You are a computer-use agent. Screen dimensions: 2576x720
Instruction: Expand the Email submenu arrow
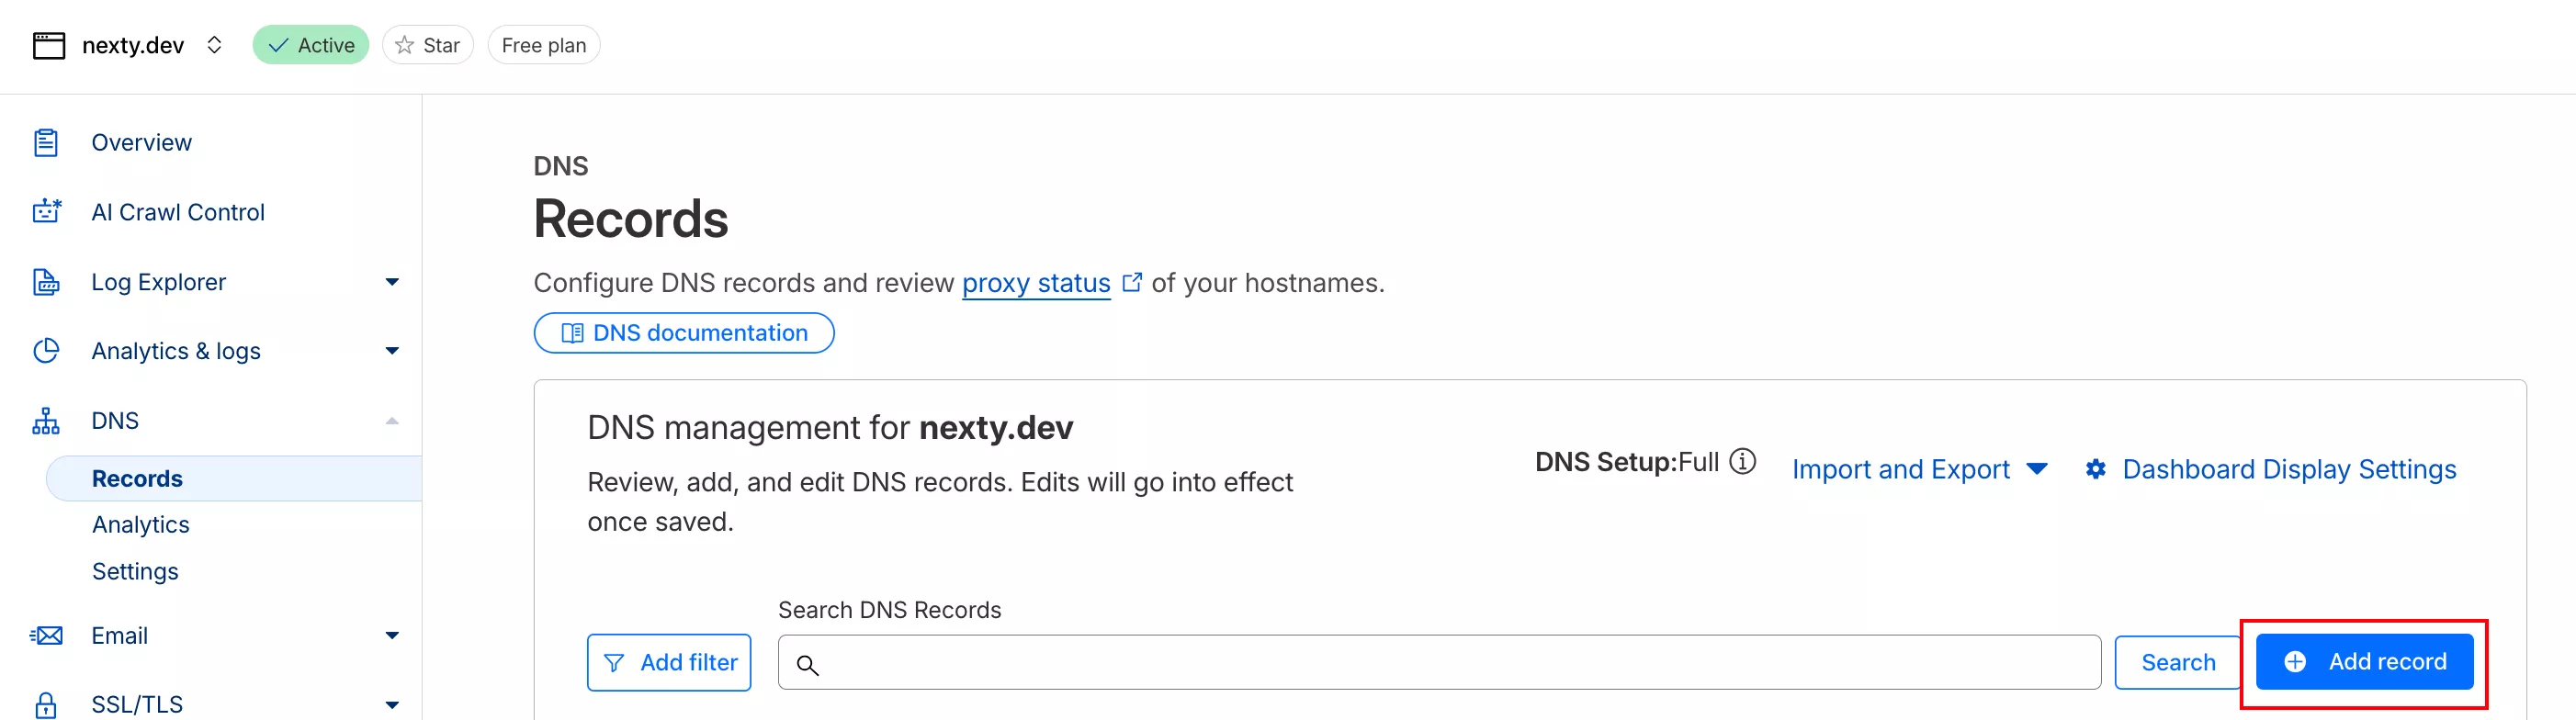(x=392, y=636)
